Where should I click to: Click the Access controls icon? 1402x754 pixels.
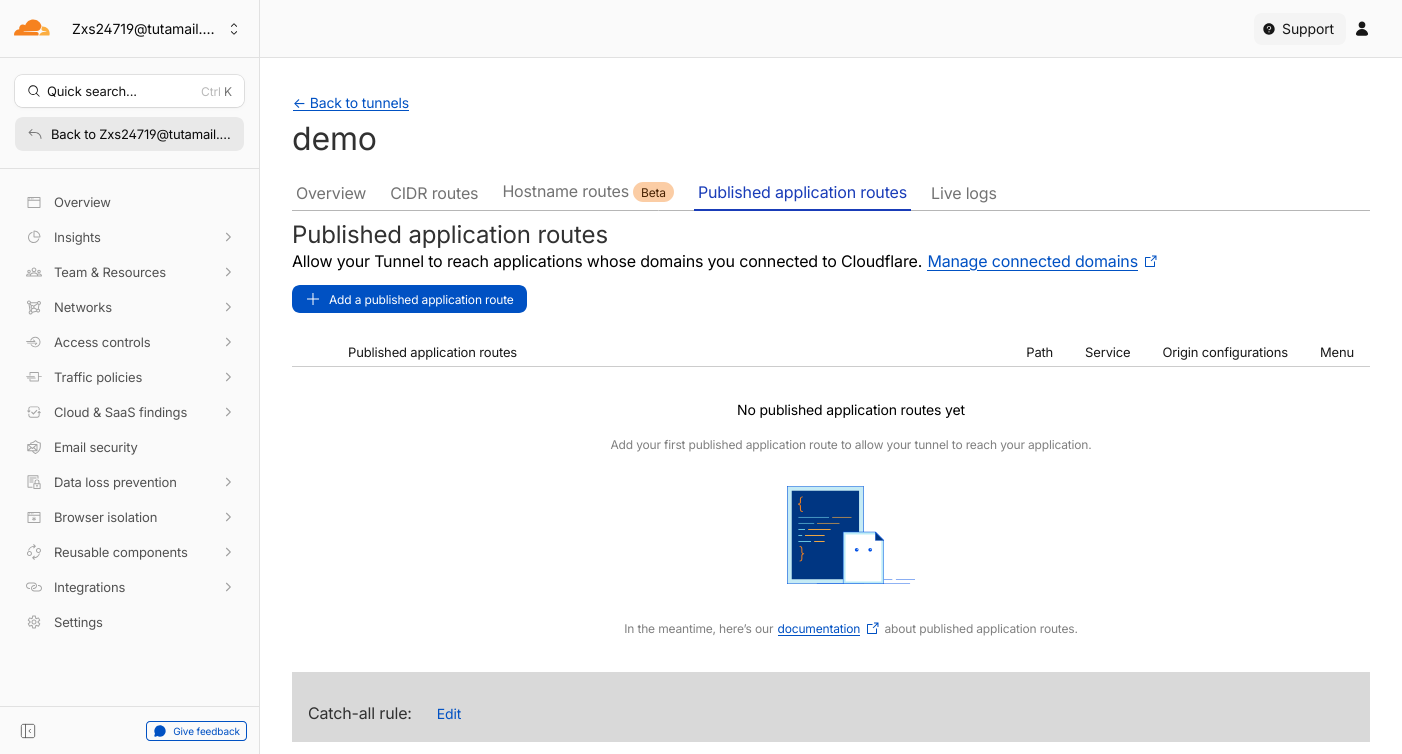pyautogui.click(x=34, y=342)
